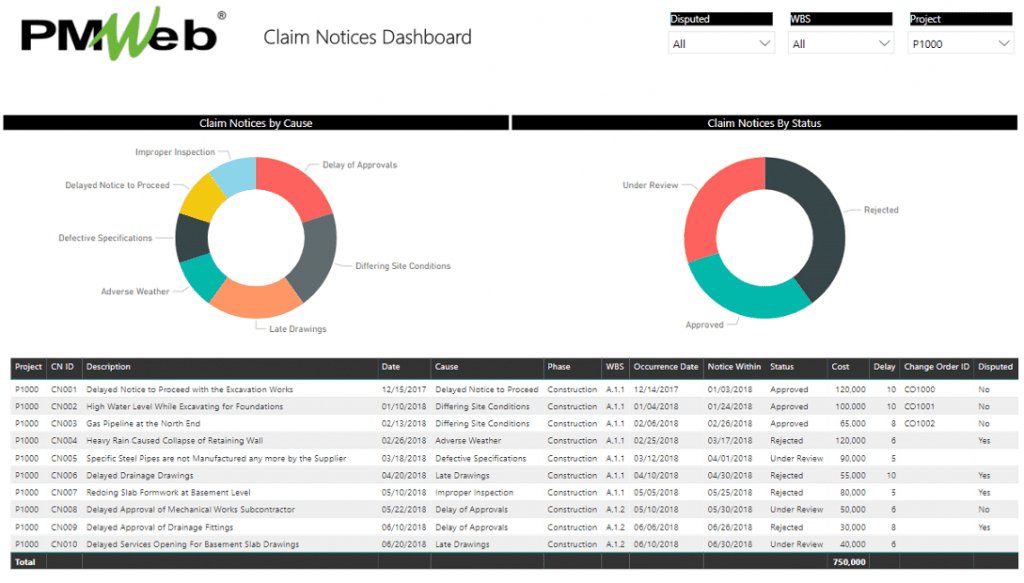Sort by the Description column header
1024x583 pixels.
coord(108,367)
